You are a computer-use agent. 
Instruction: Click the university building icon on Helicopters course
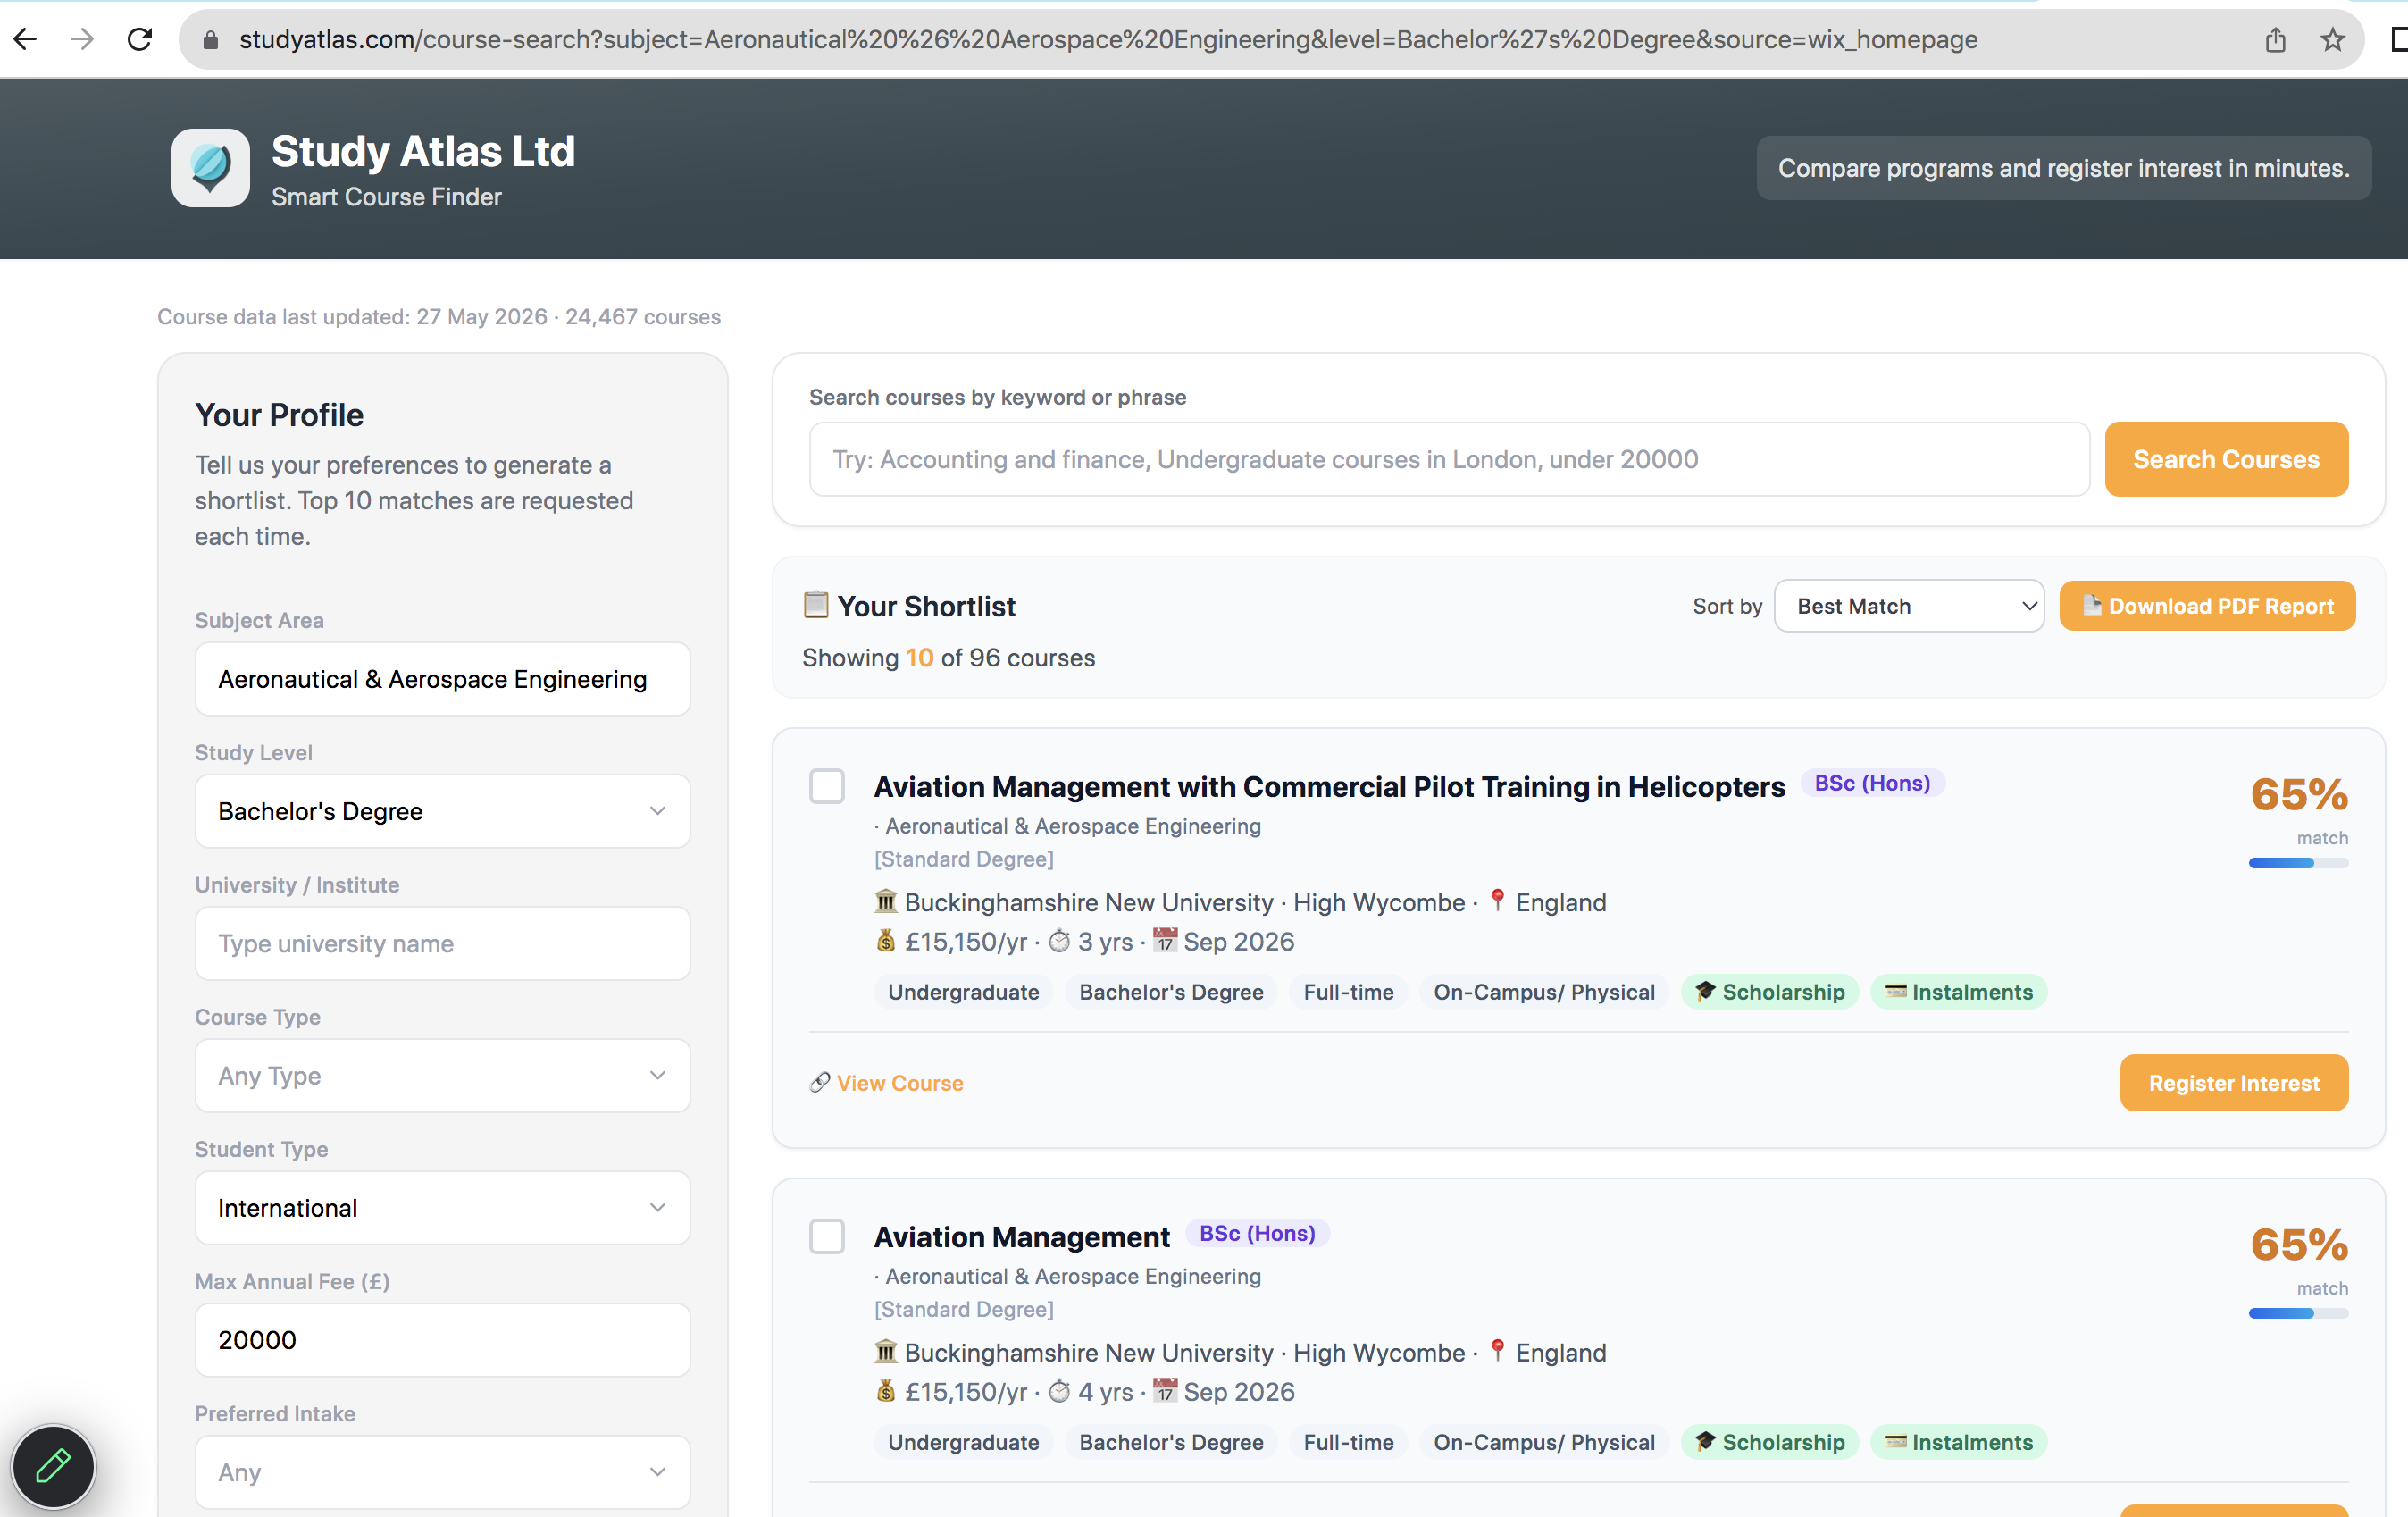[886, 901]
